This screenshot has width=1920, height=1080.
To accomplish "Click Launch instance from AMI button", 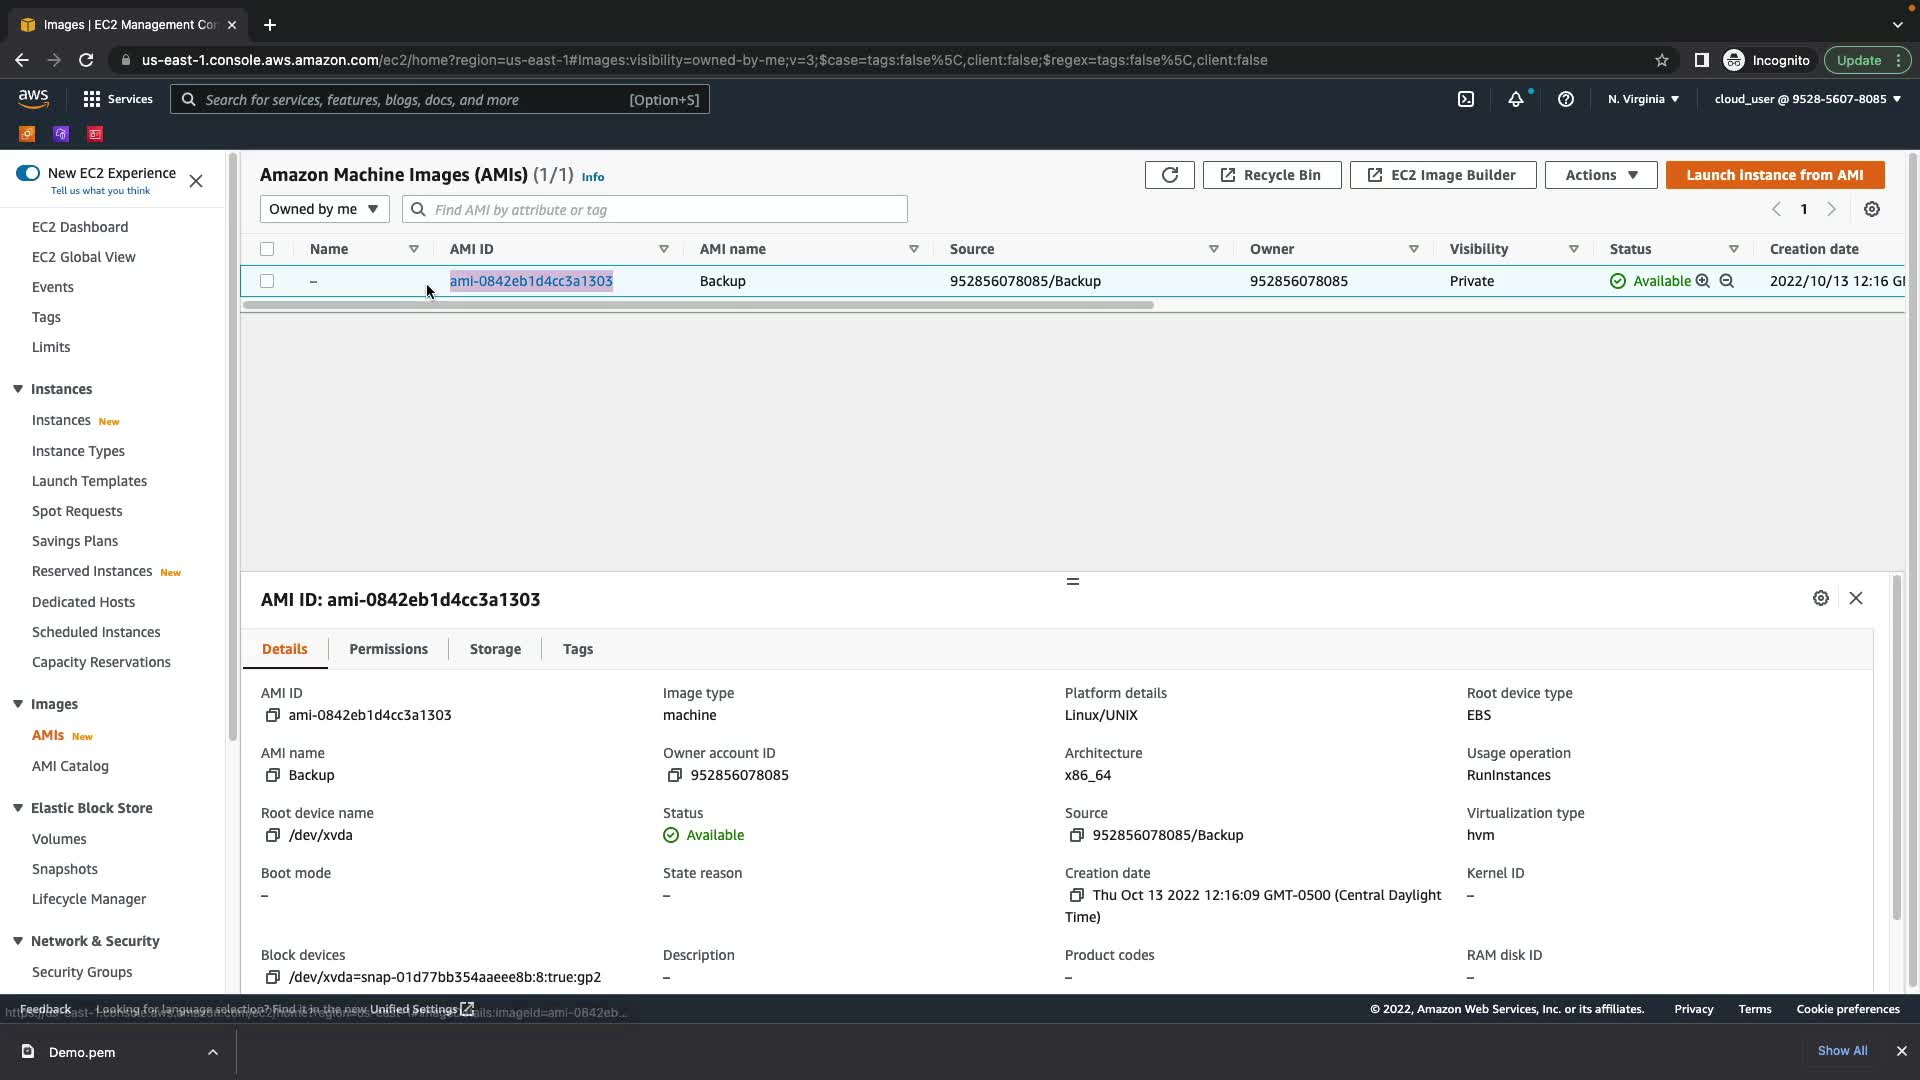I will pyautogui.click(x=1774, y=175).
